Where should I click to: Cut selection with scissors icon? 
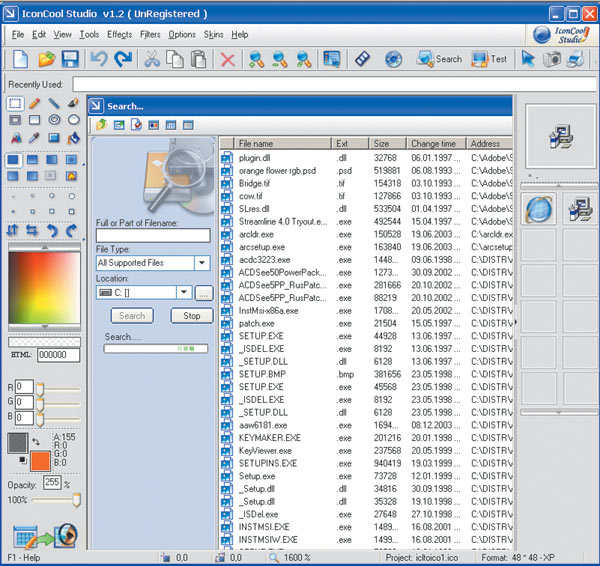152,59
